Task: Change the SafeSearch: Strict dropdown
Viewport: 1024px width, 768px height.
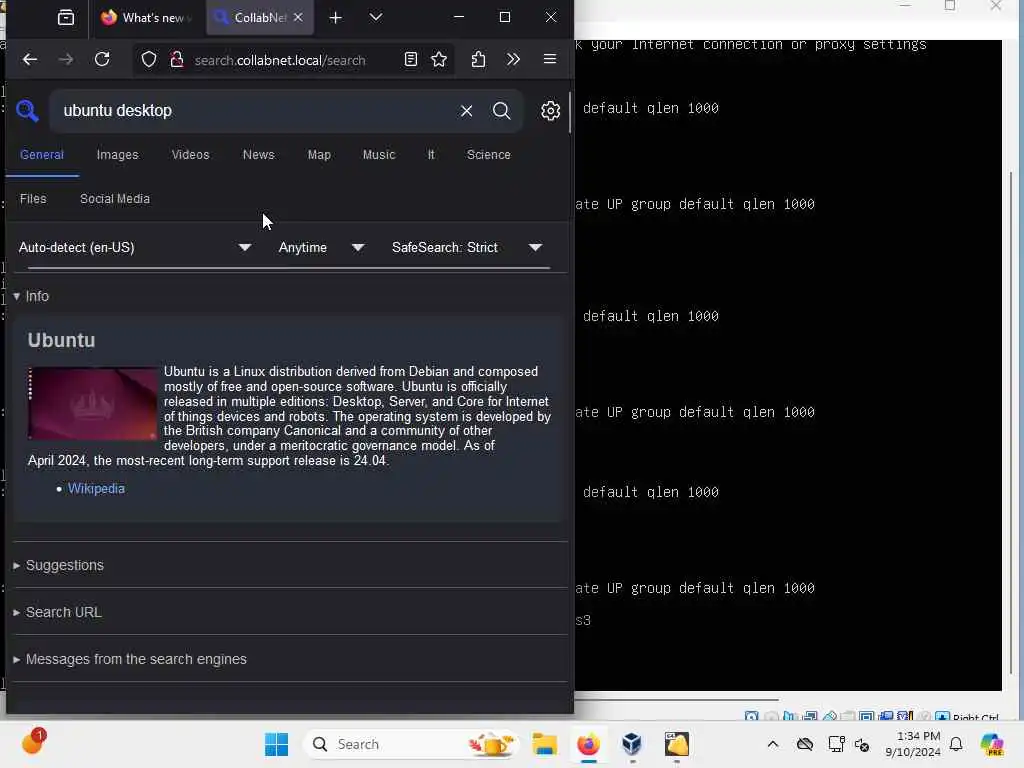Action: 467,248
